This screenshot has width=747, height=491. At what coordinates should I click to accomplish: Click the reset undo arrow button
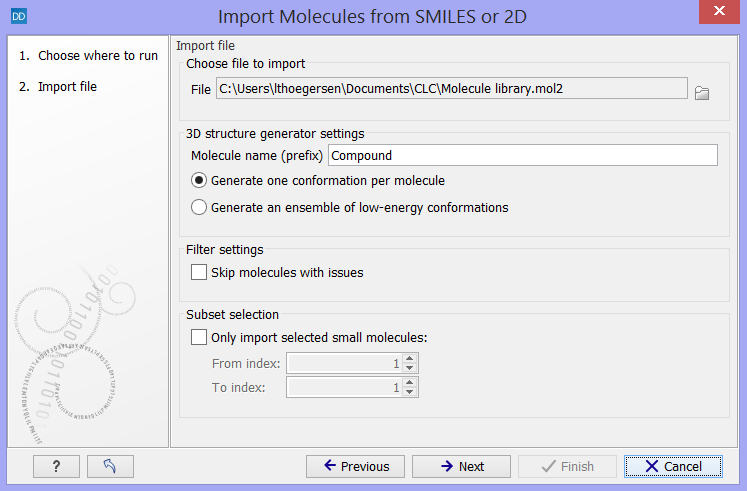(110, 466)
